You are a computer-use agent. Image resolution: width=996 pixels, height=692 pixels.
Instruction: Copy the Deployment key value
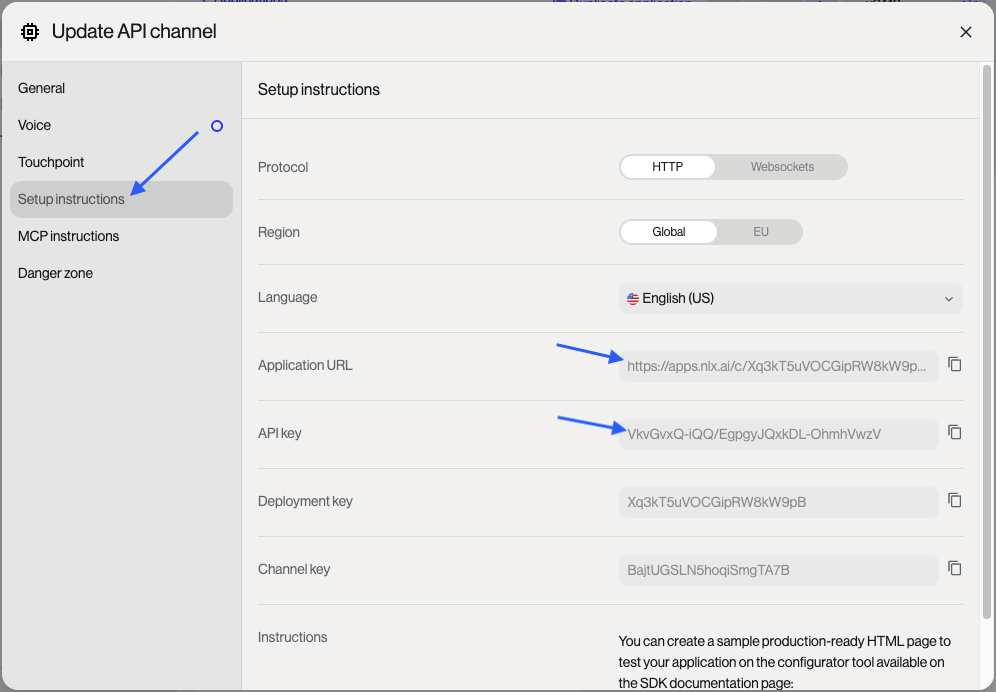954,501
